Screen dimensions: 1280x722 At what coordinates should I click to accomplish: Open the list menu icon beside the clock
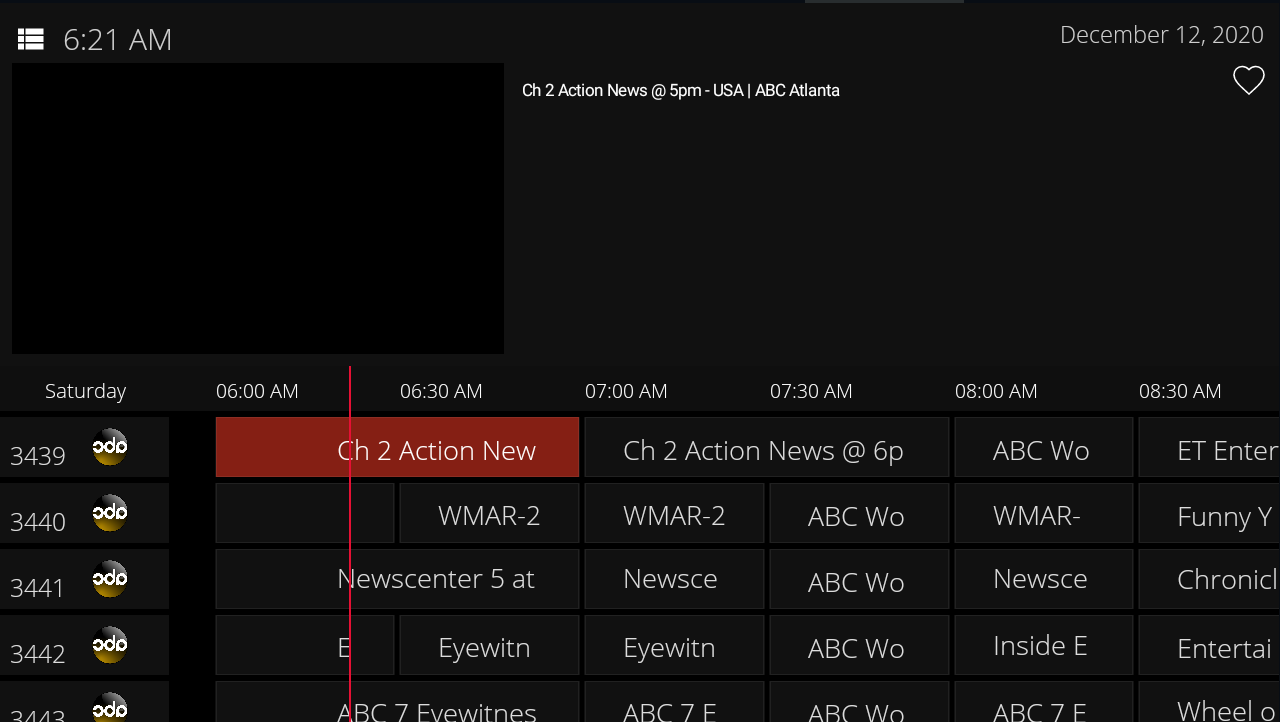(31, 39)
